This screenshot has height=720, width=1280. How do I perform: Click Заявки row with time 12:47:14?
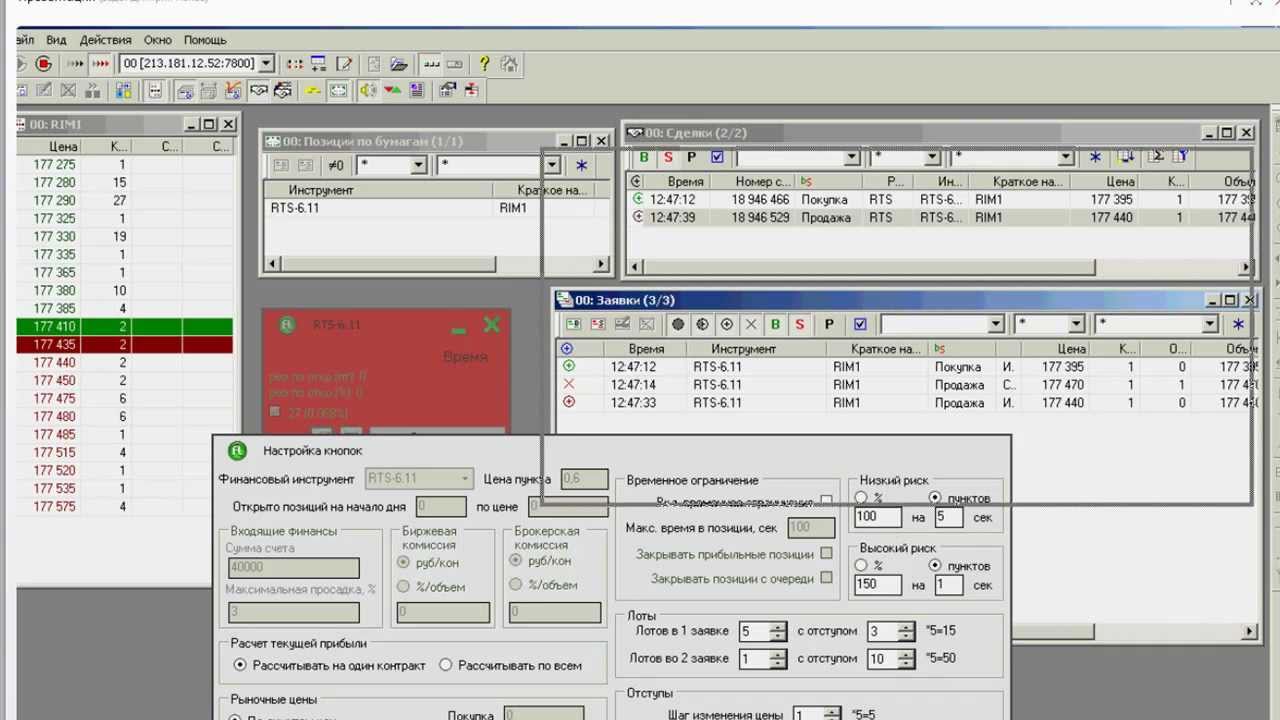coord(905,385)
